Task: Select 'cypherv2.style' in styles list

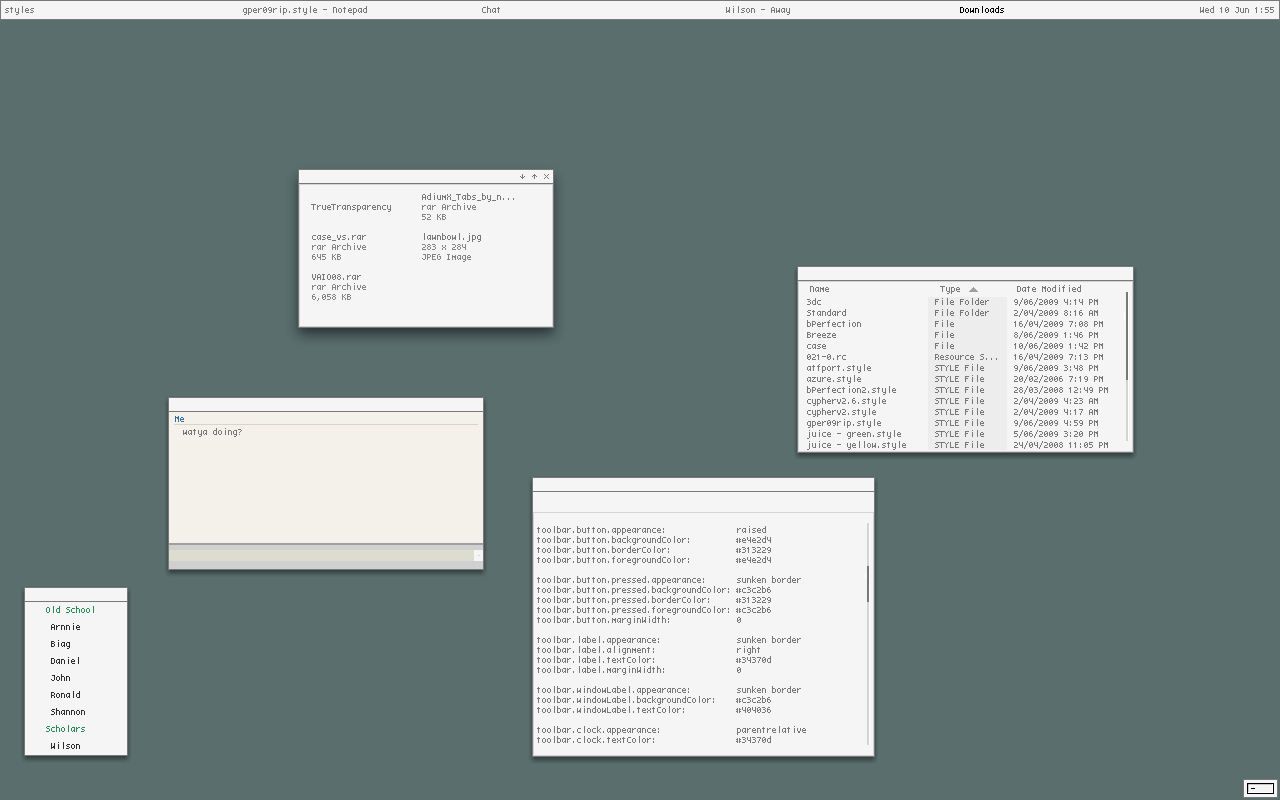Action: coord(841,412)
